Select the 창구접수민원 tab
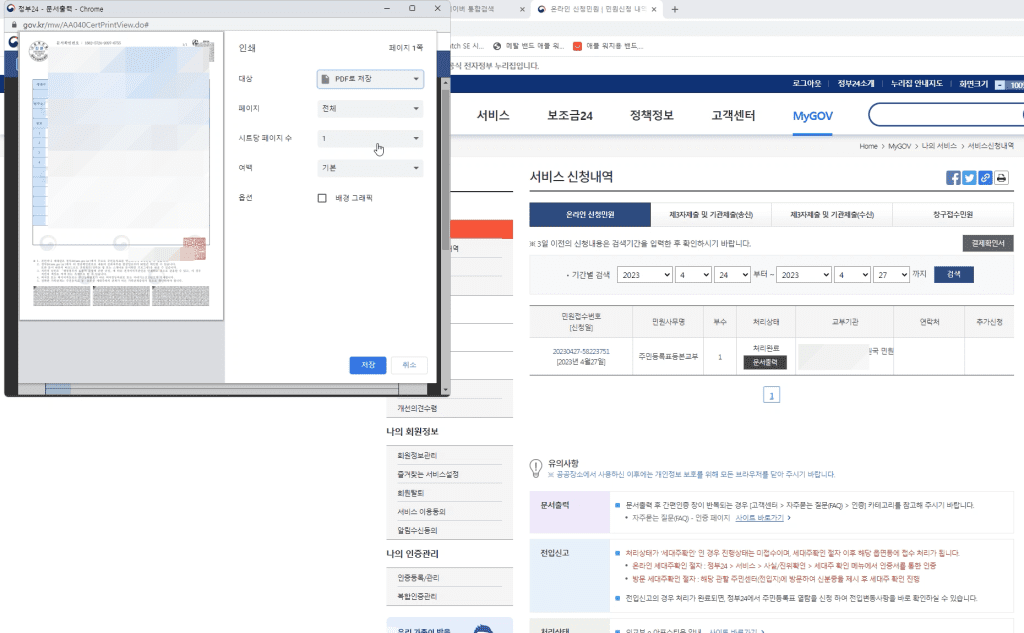Viewport: 1024px width, 633px height. tap(953, 214)
